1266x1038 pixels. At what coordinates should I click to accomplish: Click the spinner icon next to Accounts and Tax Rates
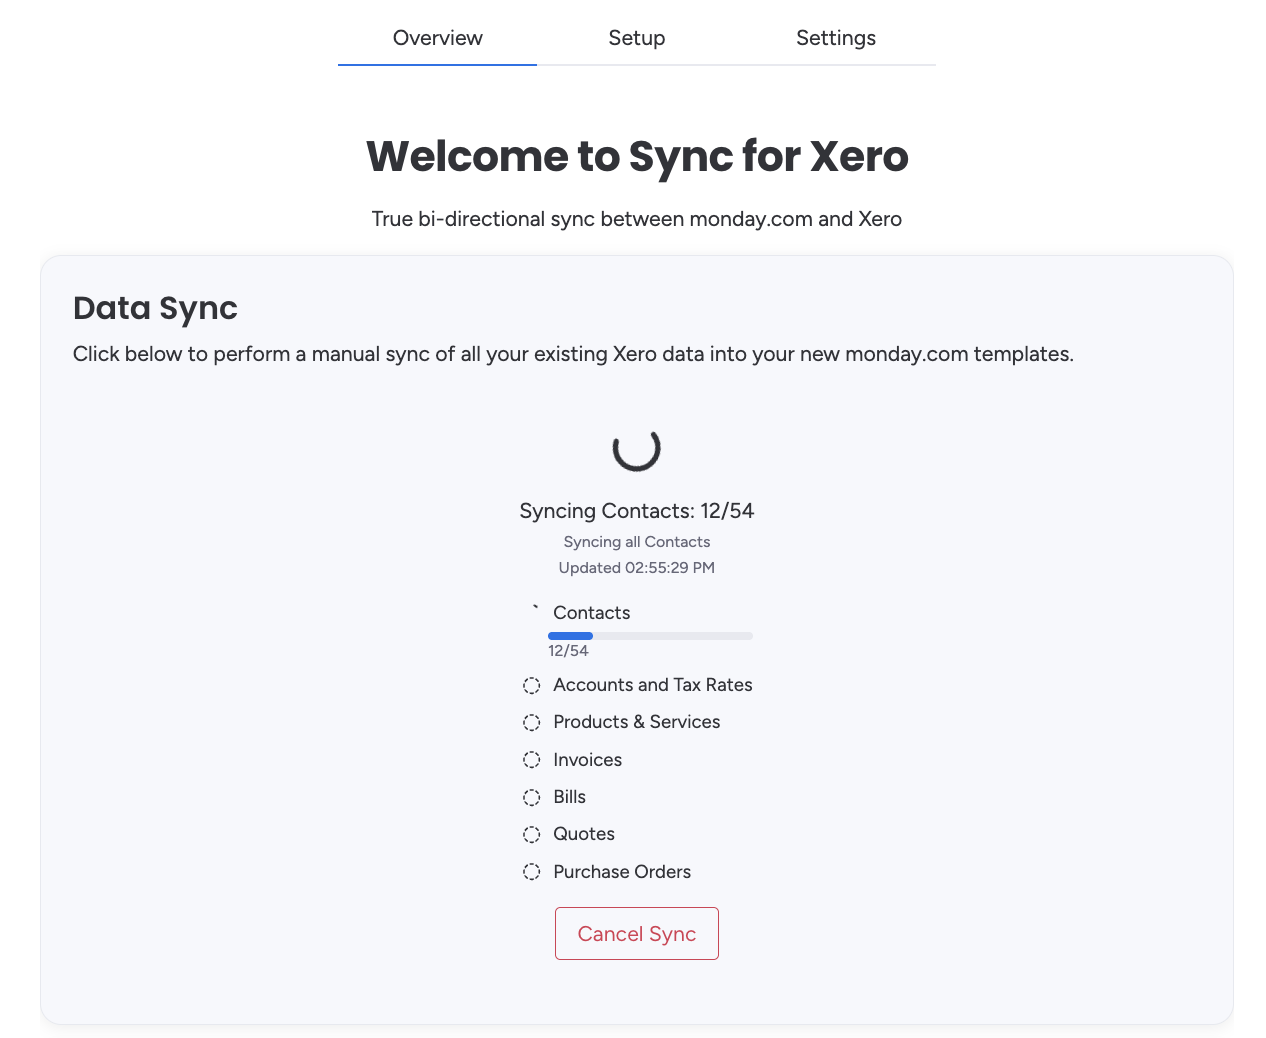click(x=531, y=686)
